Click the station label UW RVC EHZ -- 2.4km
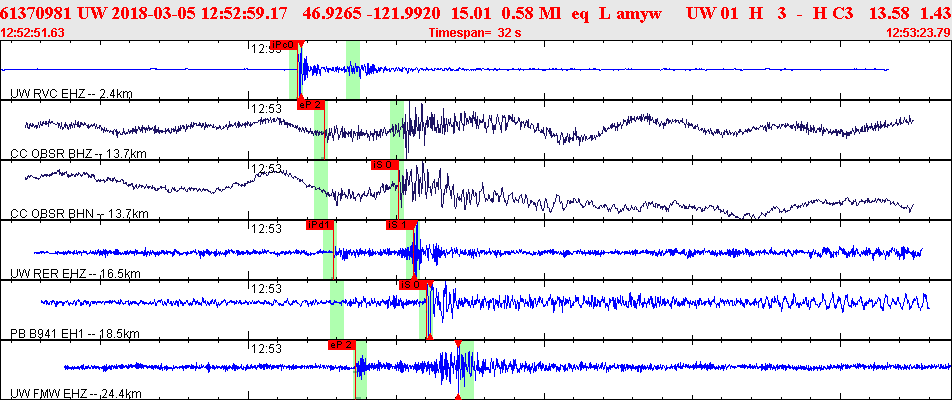Image resolution: width=952 pixels, height=400 pixels. (72, 93)
